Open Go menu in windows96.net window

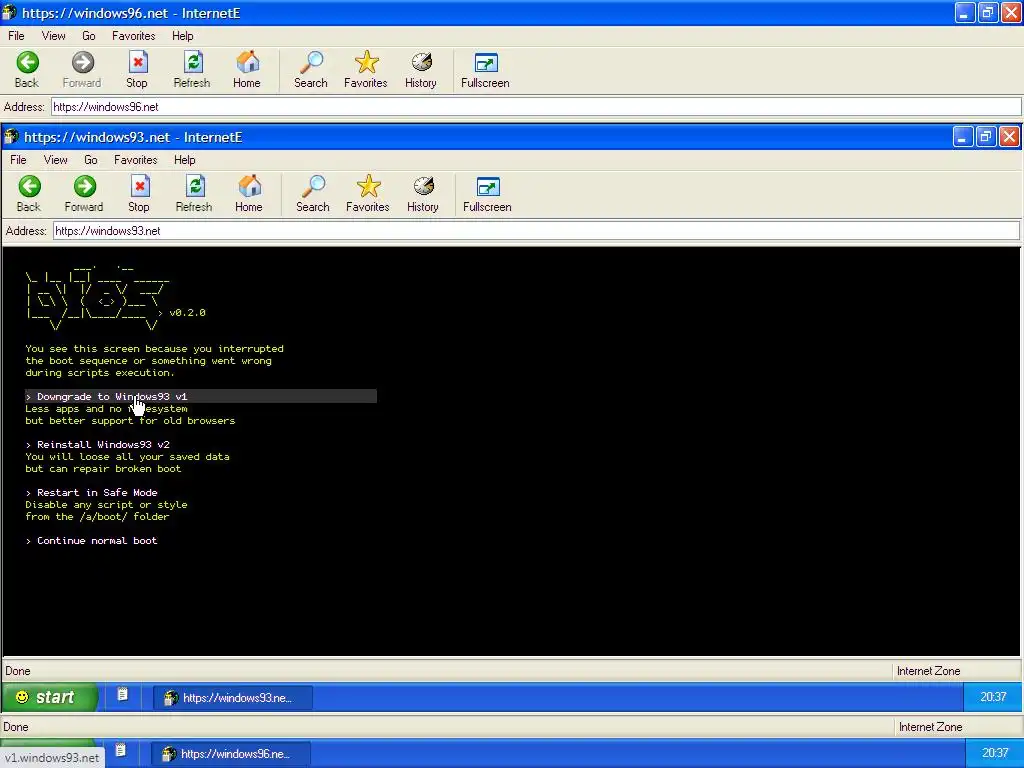pos(89,36)
